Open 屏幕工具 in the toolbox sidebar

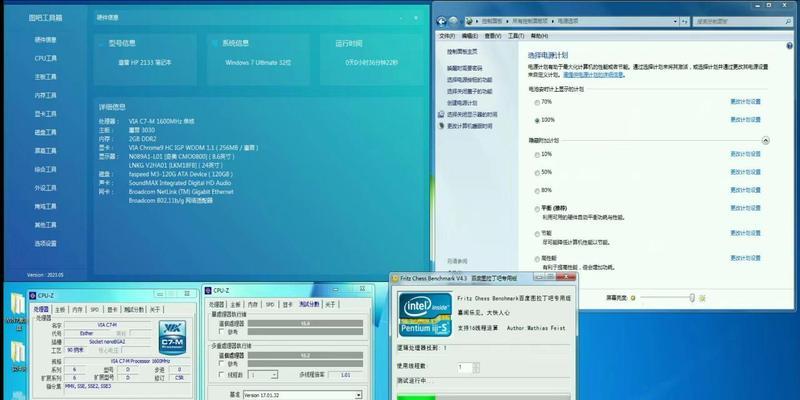point(45,151)
